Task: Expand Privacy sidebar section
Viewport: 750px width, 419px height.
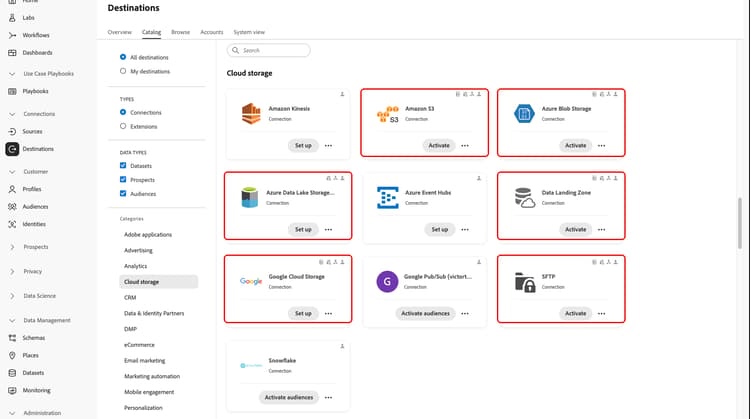Action: [12, 272]
